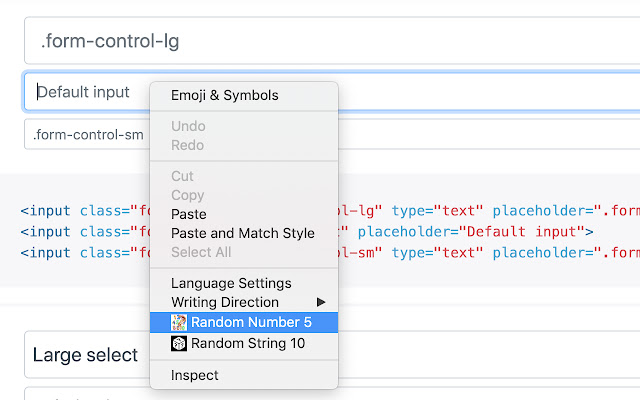
Task: Select Emoji & Symbols from context menu
Action: click(x=224, y=95)
